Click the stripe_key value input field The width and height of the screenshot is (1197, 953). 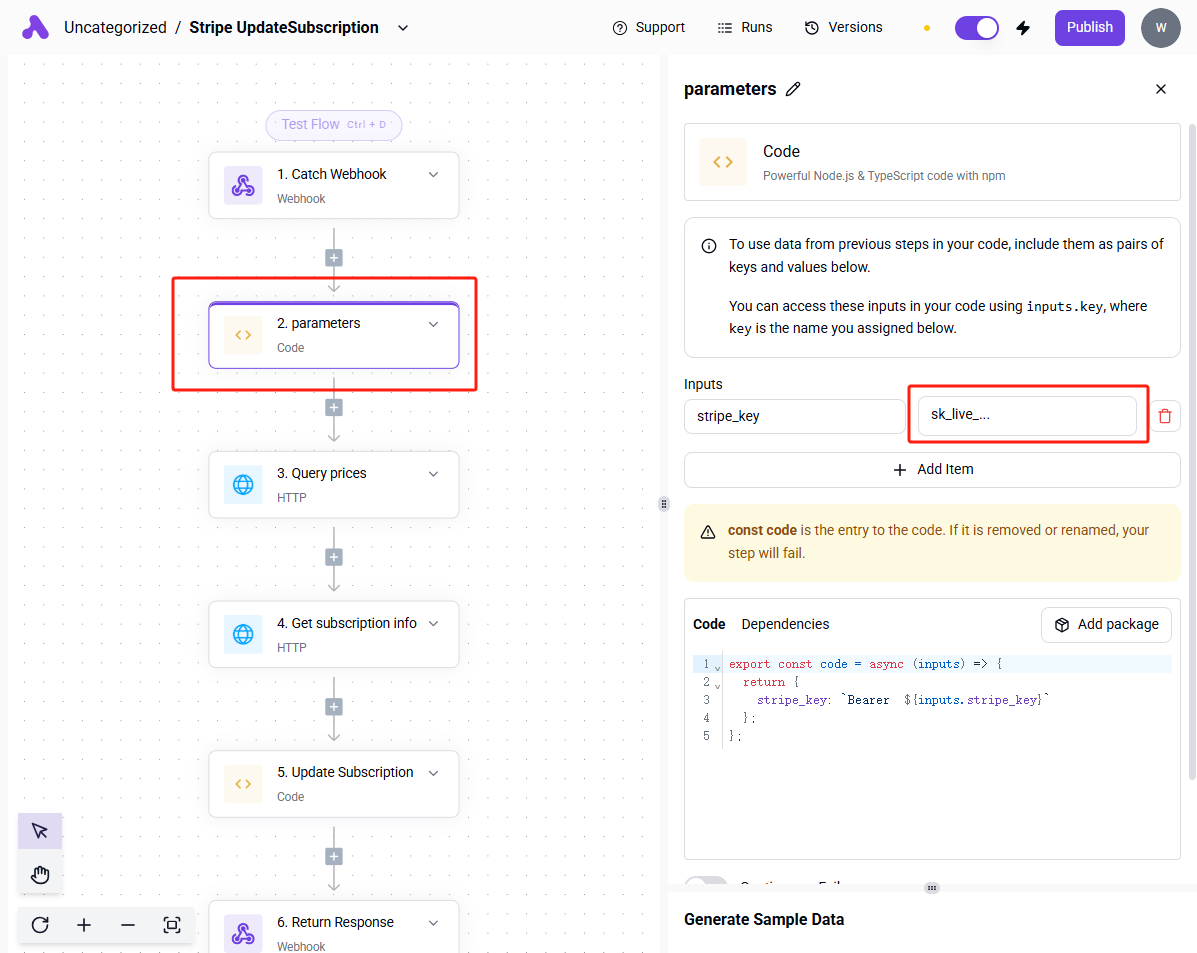click(x=1027, y=416)
